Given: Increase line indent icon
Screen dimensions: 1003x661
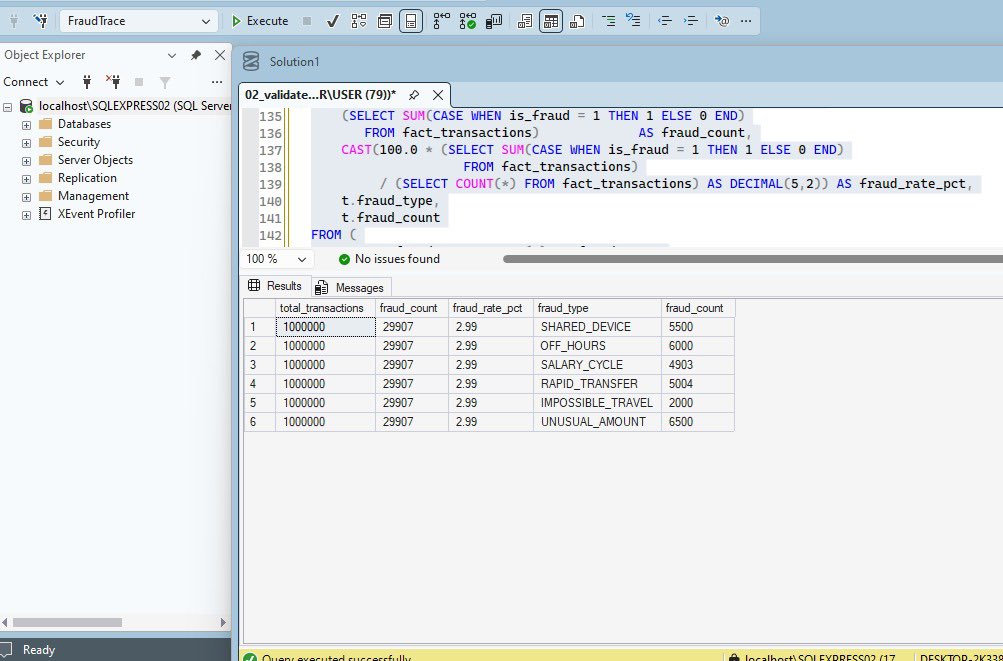Looking at the screenshot, I should pos(691,21).
